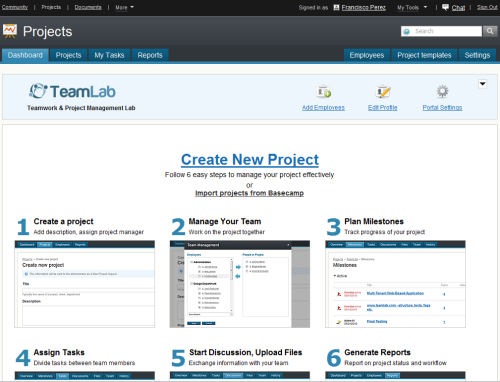Click the Start Discussion, Upload Files heading

[245, 352]
